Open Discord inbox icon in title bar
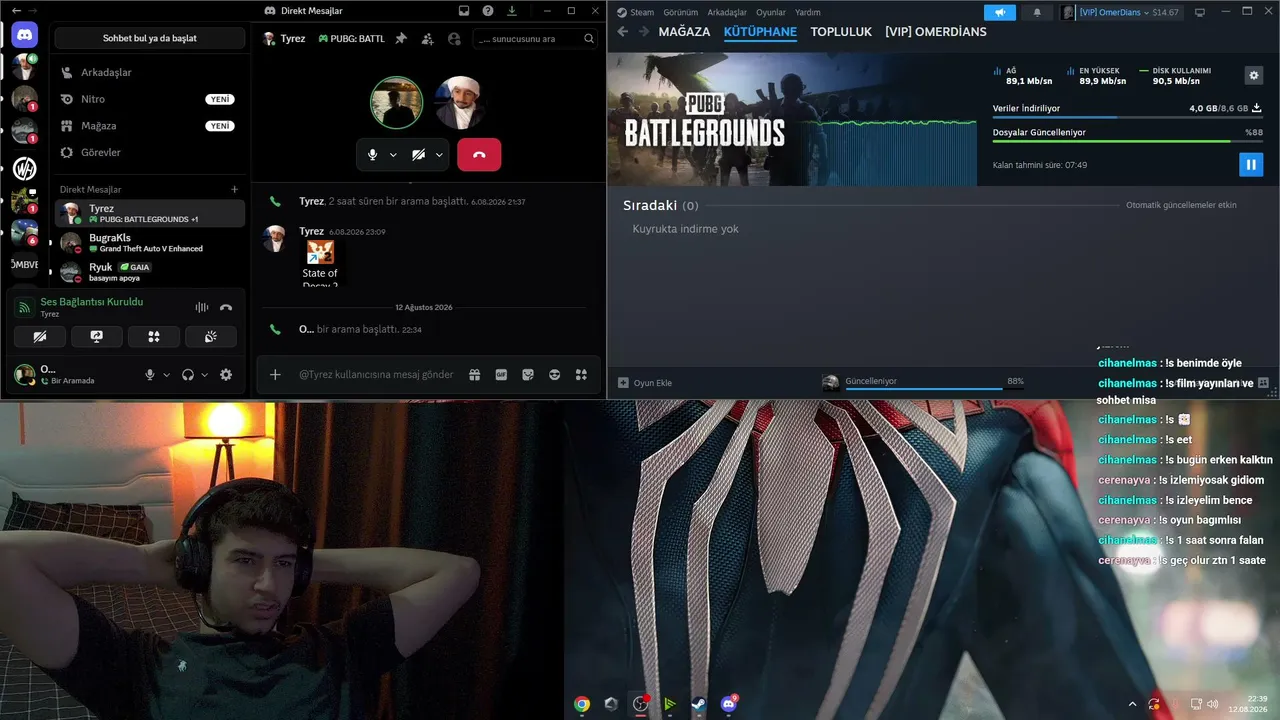 coord(464,11)
